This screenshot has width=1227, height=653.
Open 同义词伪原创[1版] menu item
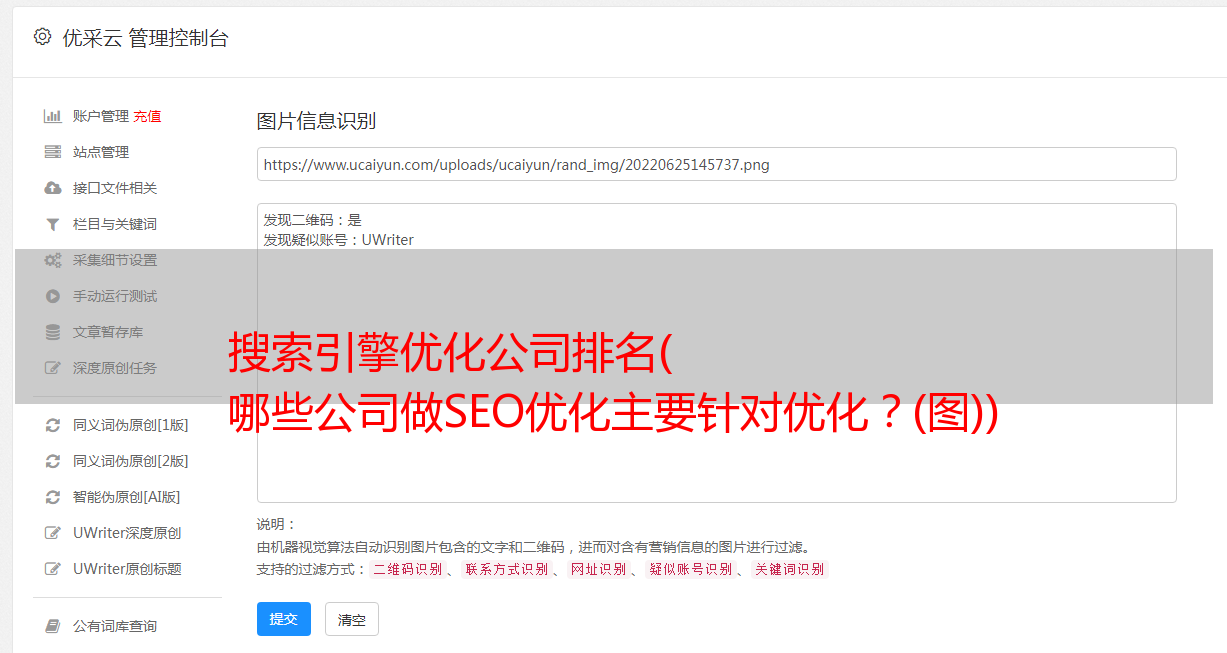(x=130, y=425)
